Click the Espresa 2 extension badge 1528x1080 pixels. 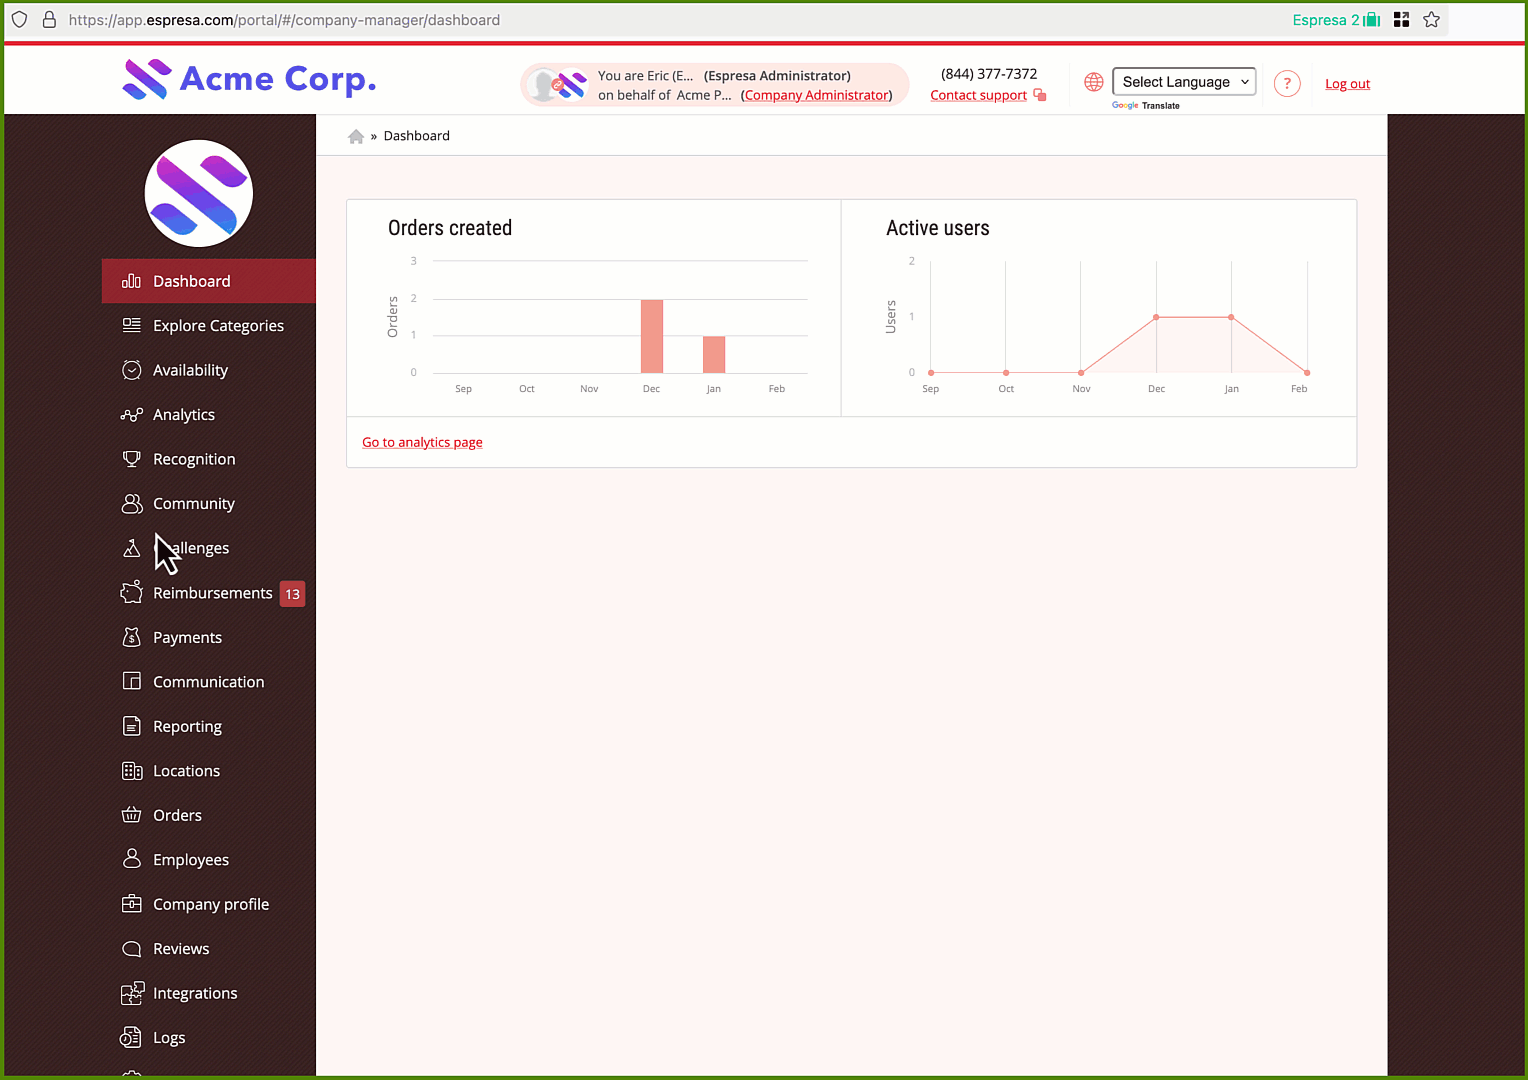click(1335, 20)
